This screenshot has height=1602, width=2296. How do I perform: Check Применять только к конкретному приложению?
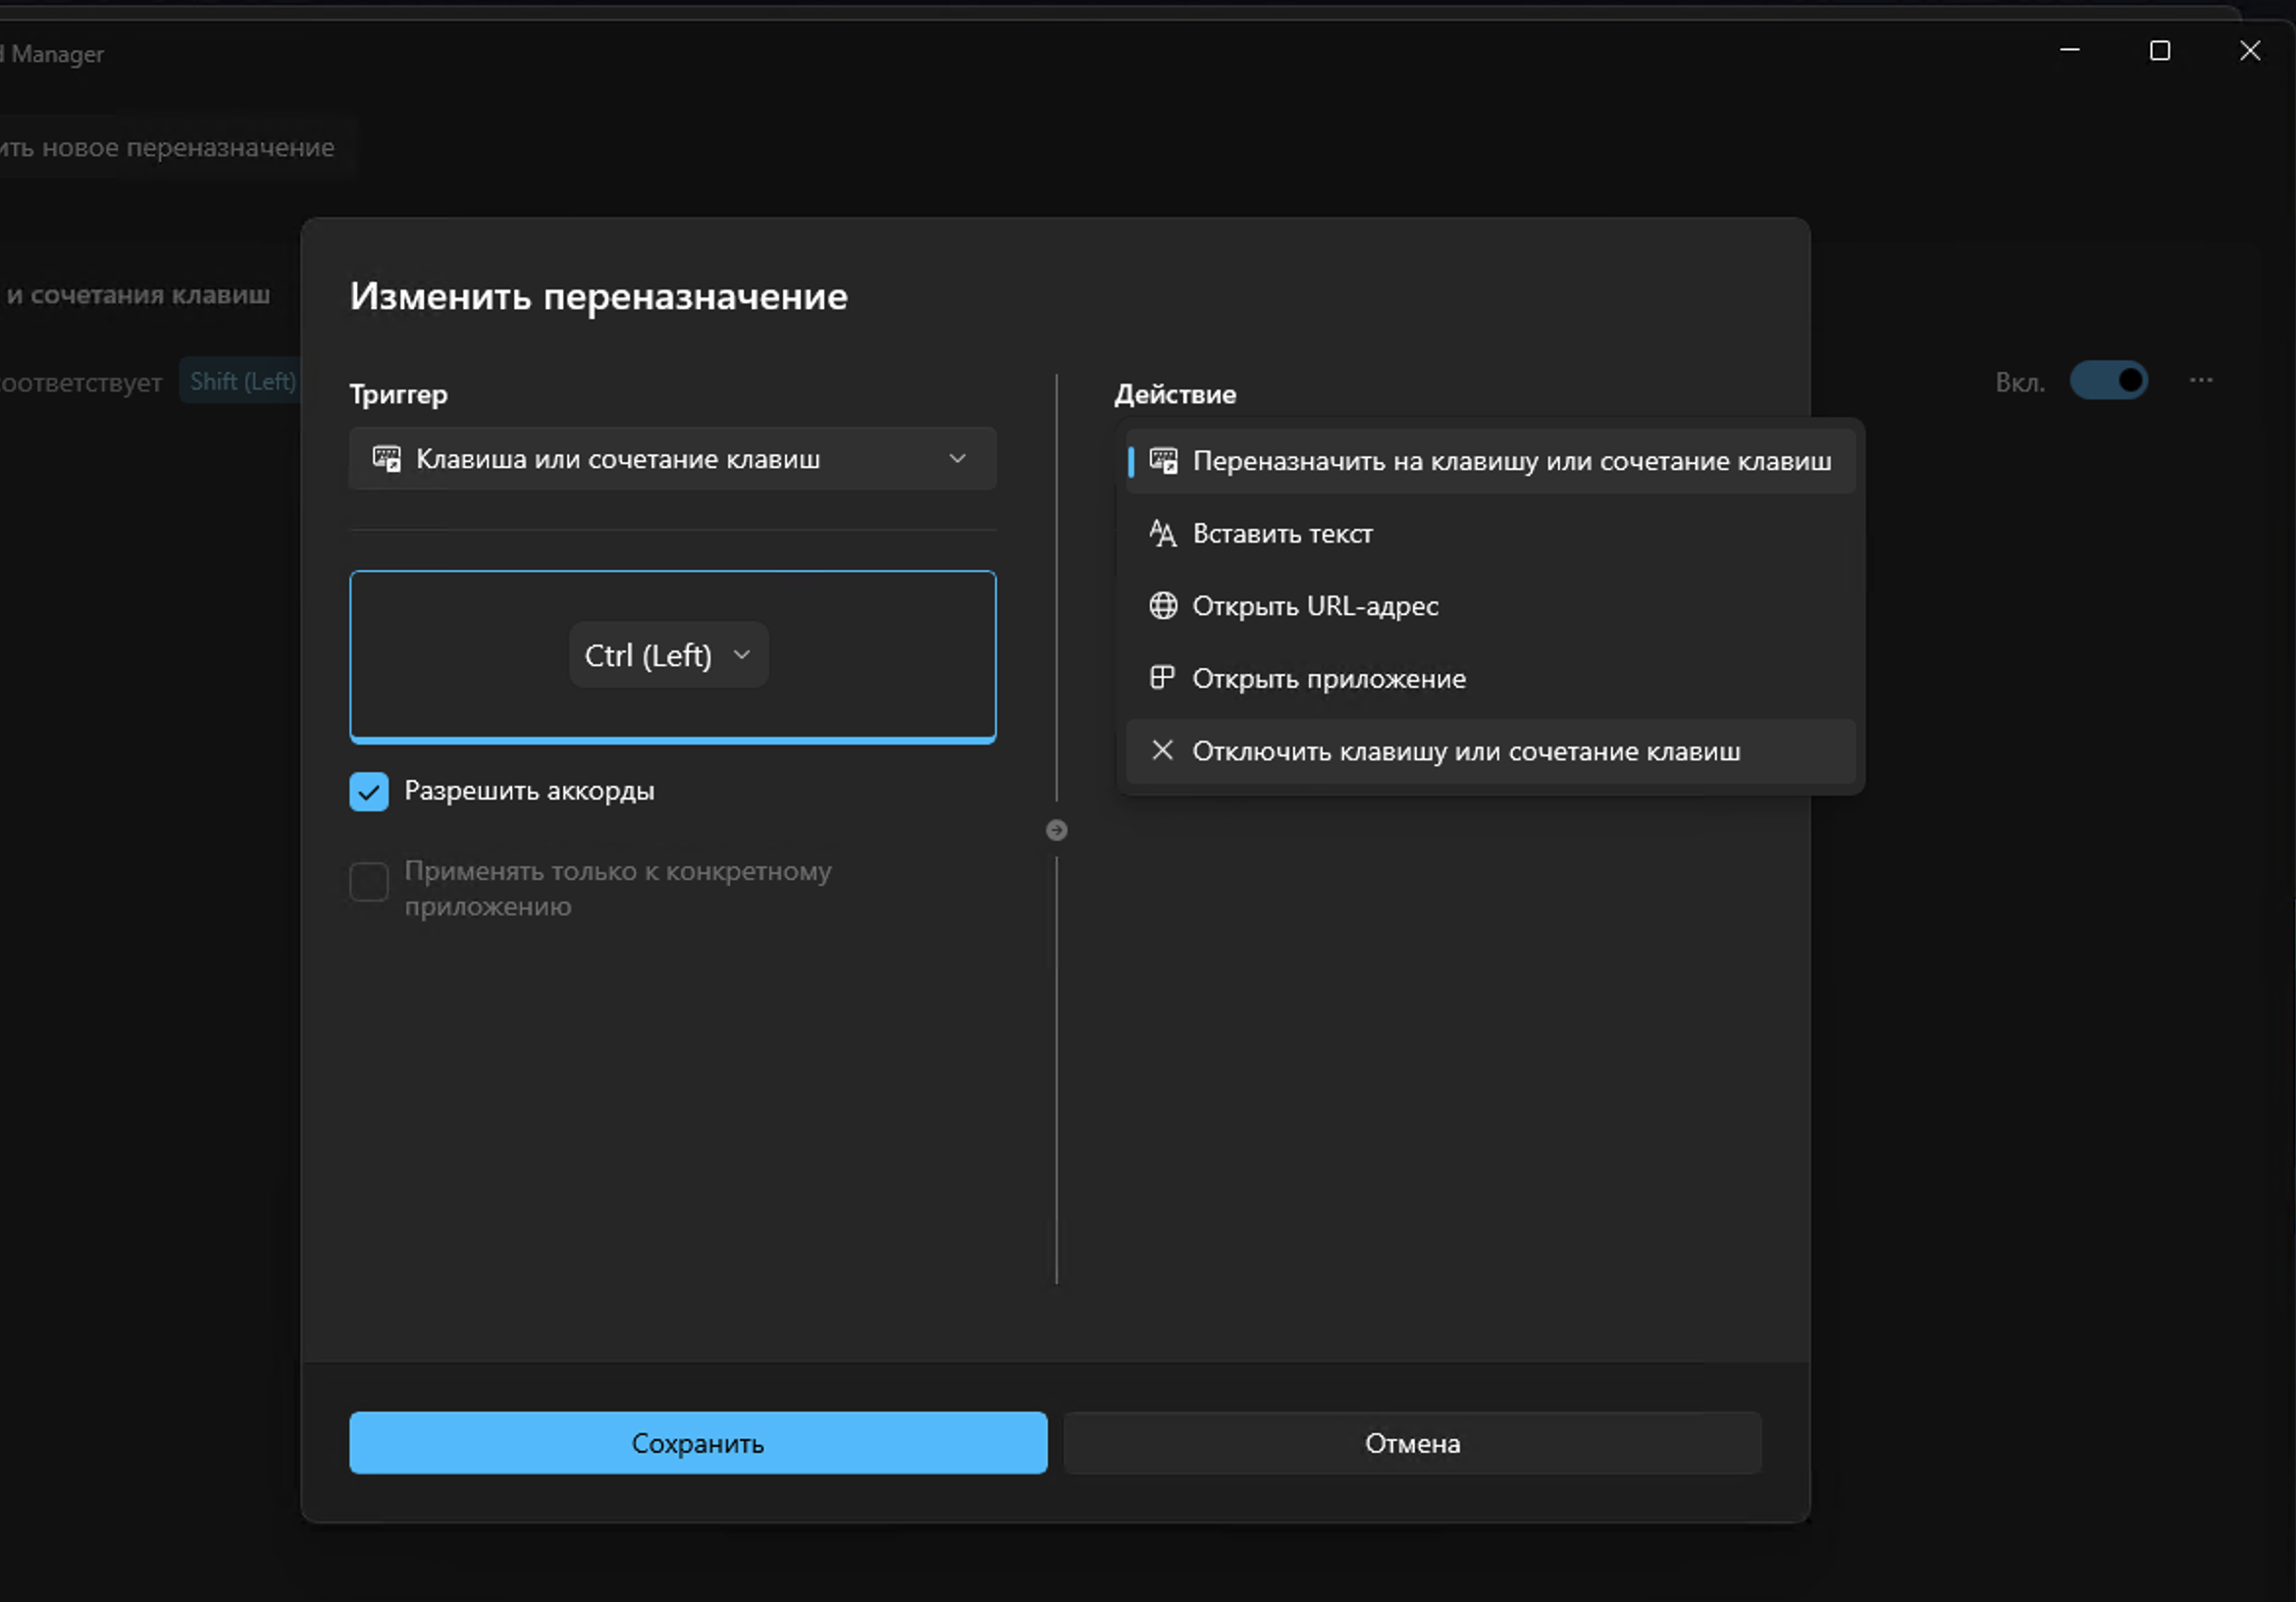pyautogui.click(x=369, y=882)
